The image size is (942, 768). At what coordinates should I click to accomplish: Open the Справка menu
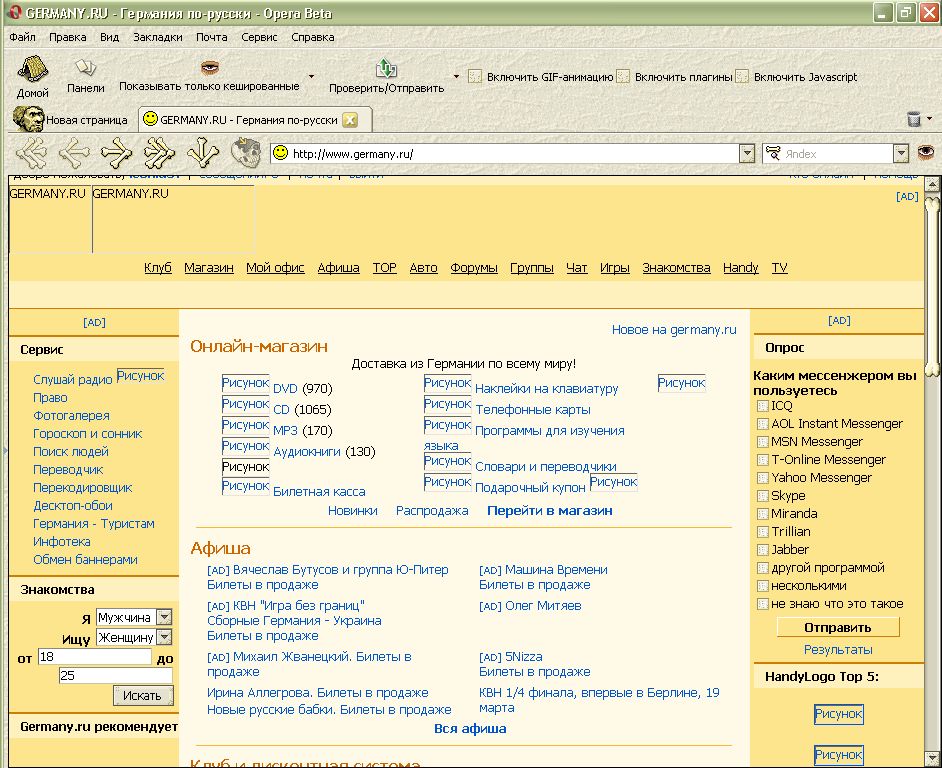312,37
